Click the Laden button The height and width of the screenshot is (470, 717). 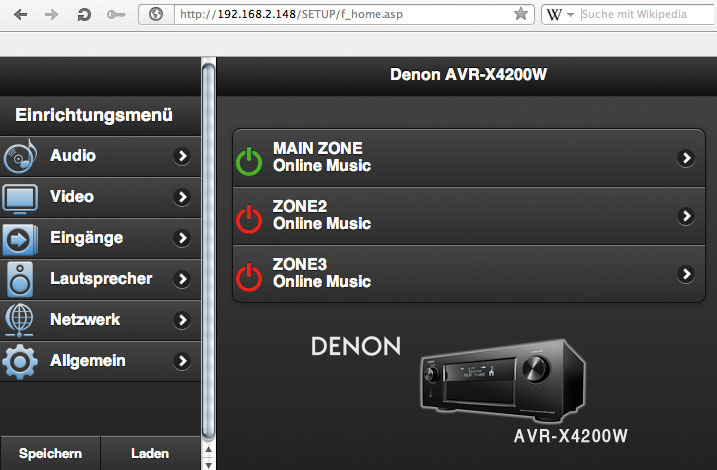pyautogui.click(x=150, y=454)
